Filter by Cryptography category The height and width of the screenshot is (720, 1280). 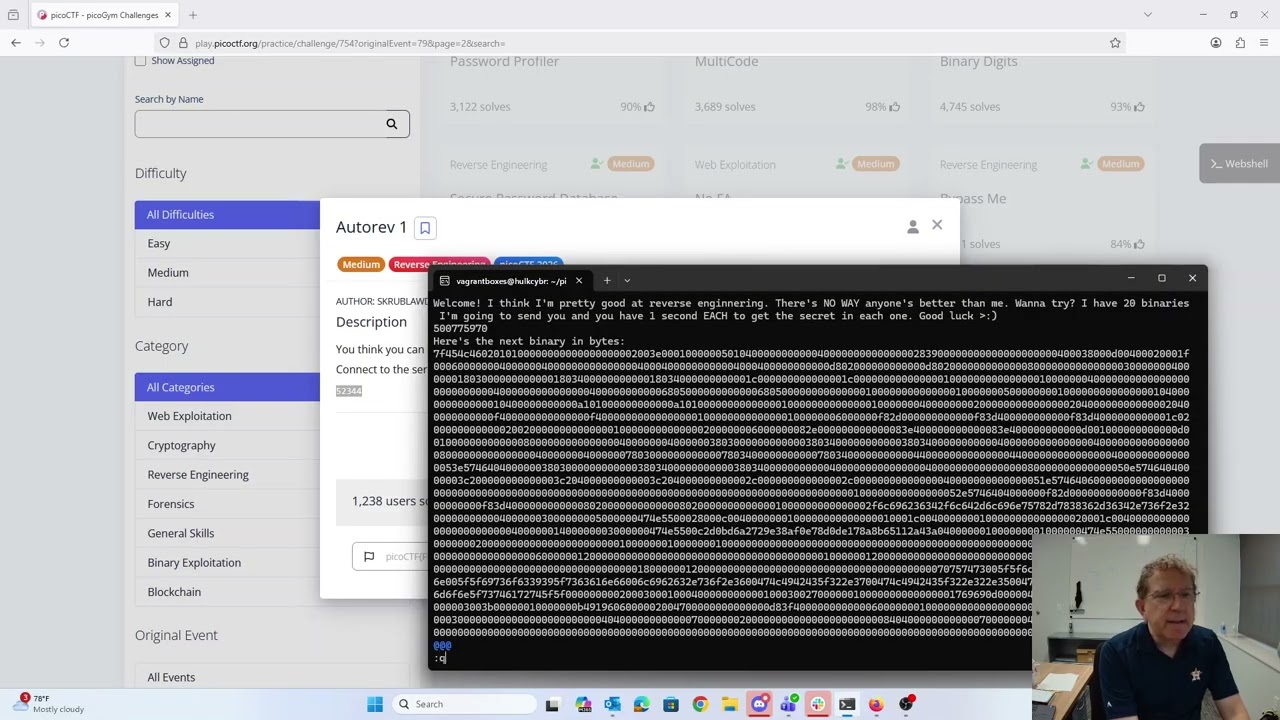pyautogui.click(x=227, y=445)
